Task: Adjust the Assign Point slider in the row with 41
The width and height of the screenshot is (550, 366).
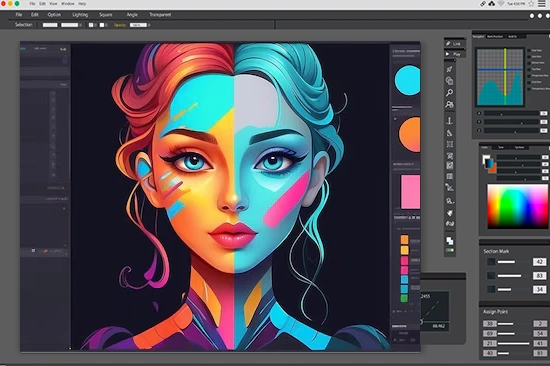Action: pos(514,343)
